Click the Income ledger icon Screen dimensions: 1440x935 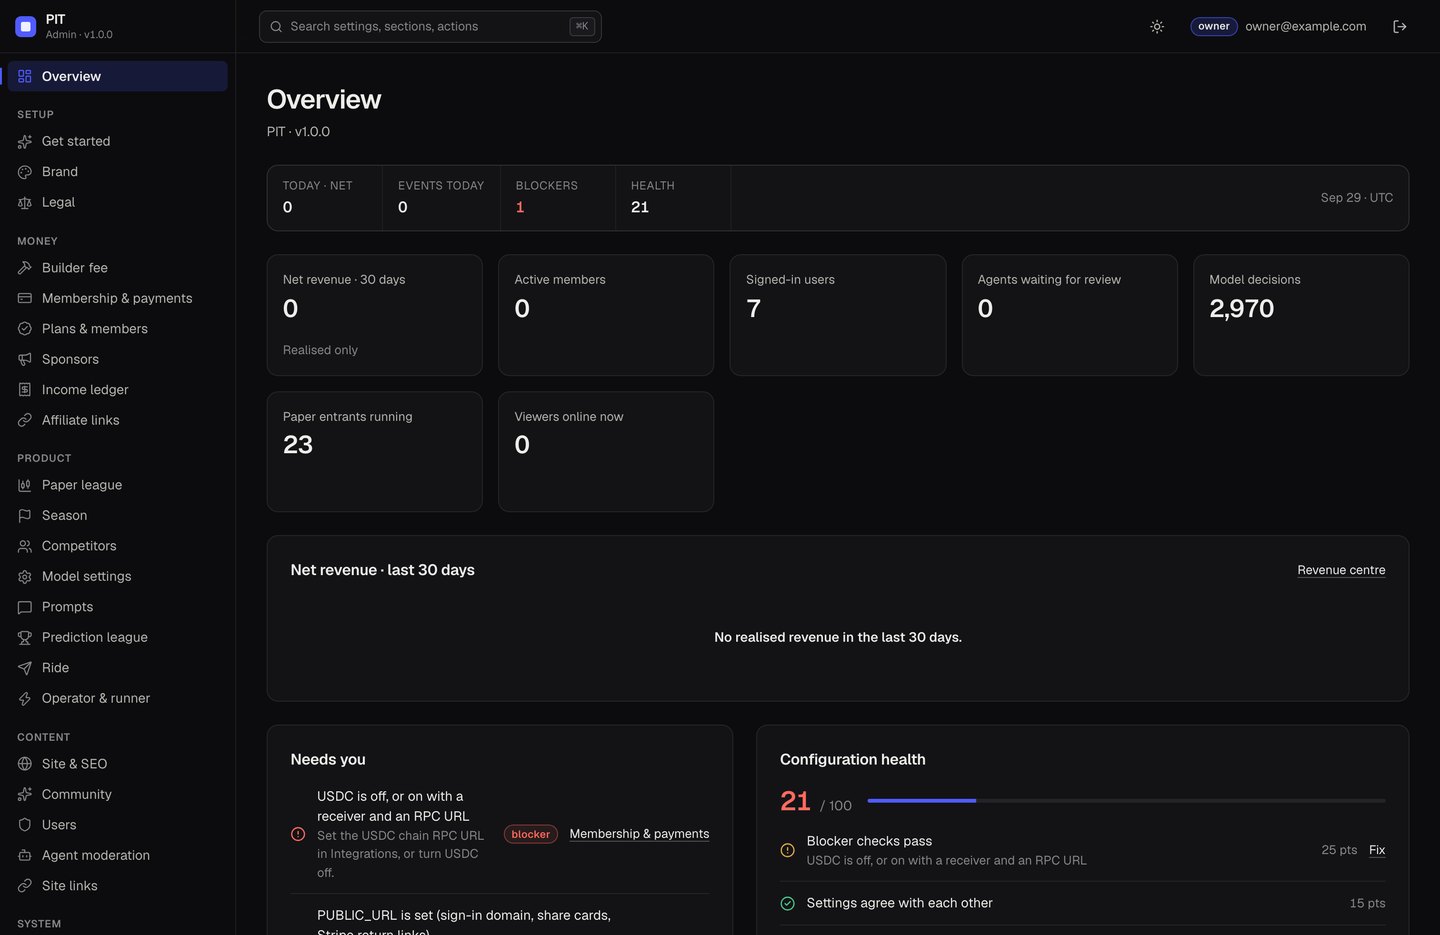click(x=25, y=390)
